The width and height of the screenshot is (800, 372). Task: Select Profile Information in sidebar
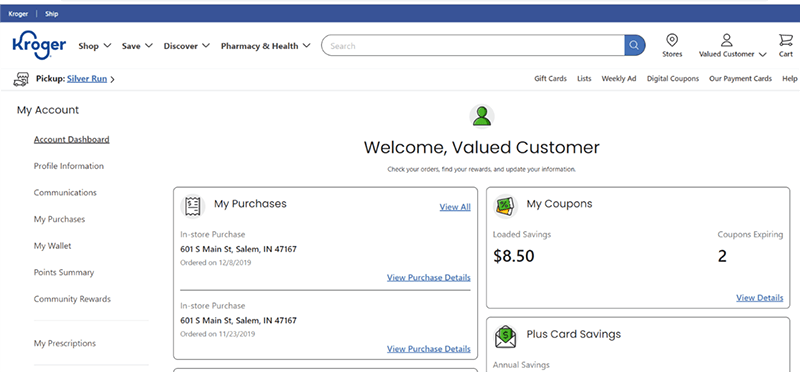[x=69, y=166]
